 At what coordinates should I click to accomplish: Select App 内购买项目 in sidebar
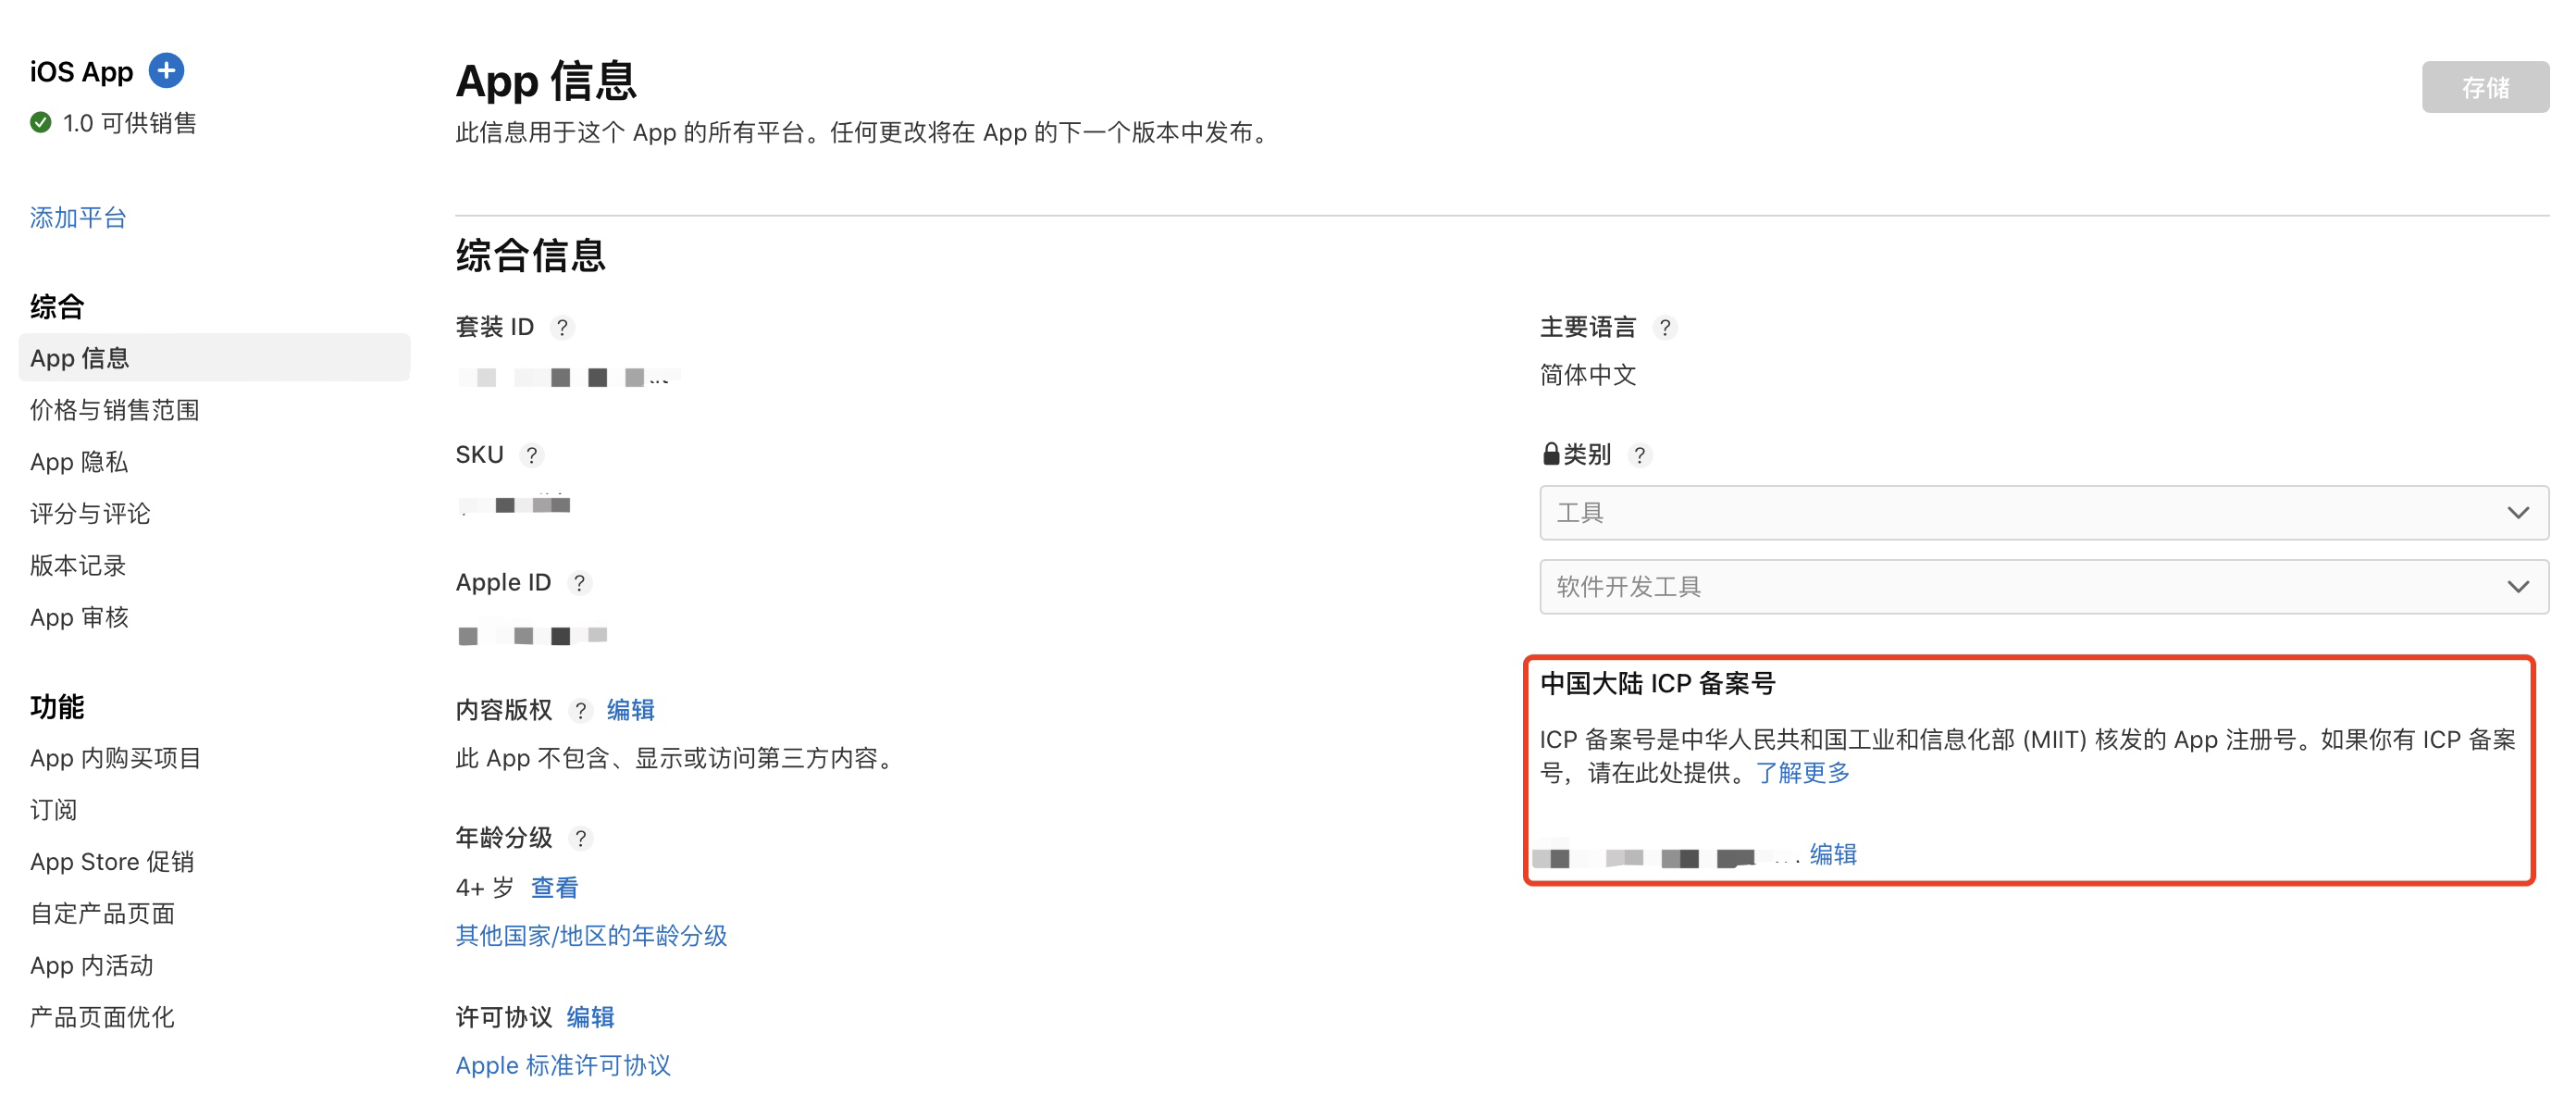(115, 758)
